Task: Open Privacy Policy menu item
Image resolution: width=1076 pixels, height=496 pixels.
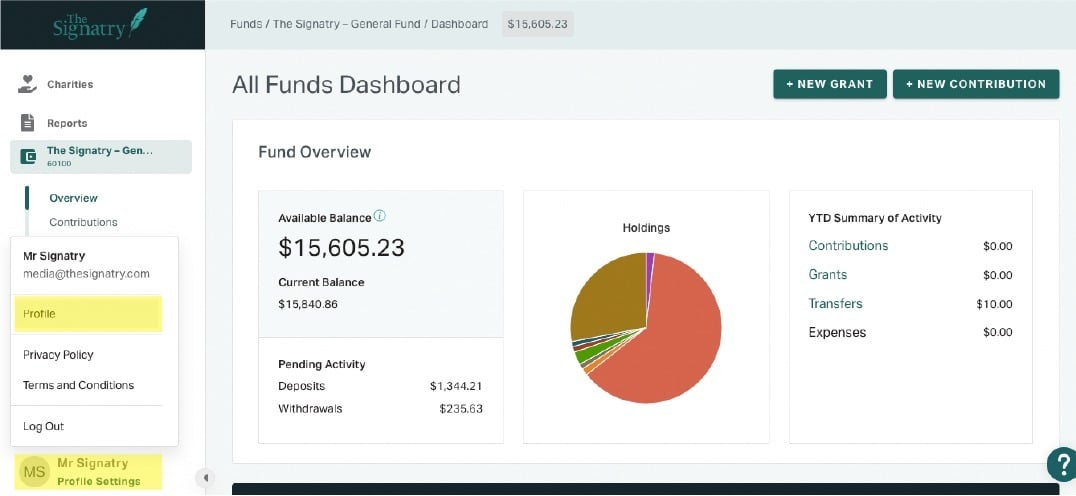Action: pyautogui.click(x=58, y=355)
